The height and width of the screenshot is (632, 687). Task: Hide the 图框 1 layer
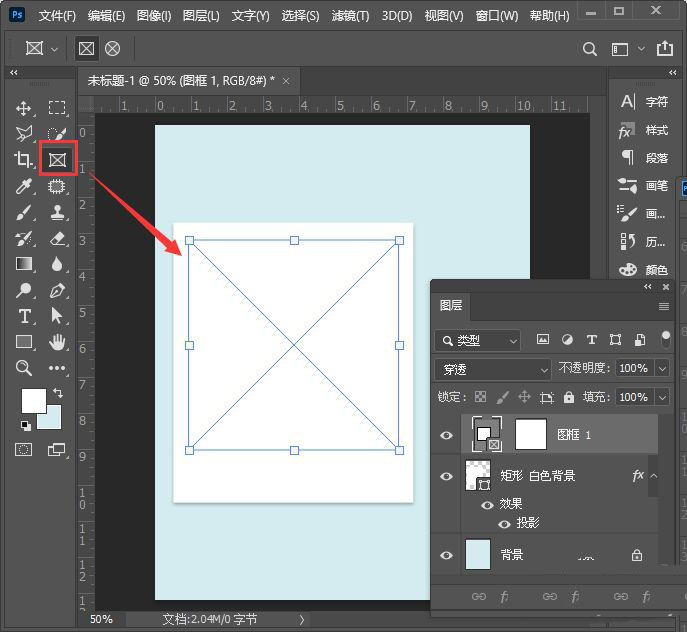(447, 435)
